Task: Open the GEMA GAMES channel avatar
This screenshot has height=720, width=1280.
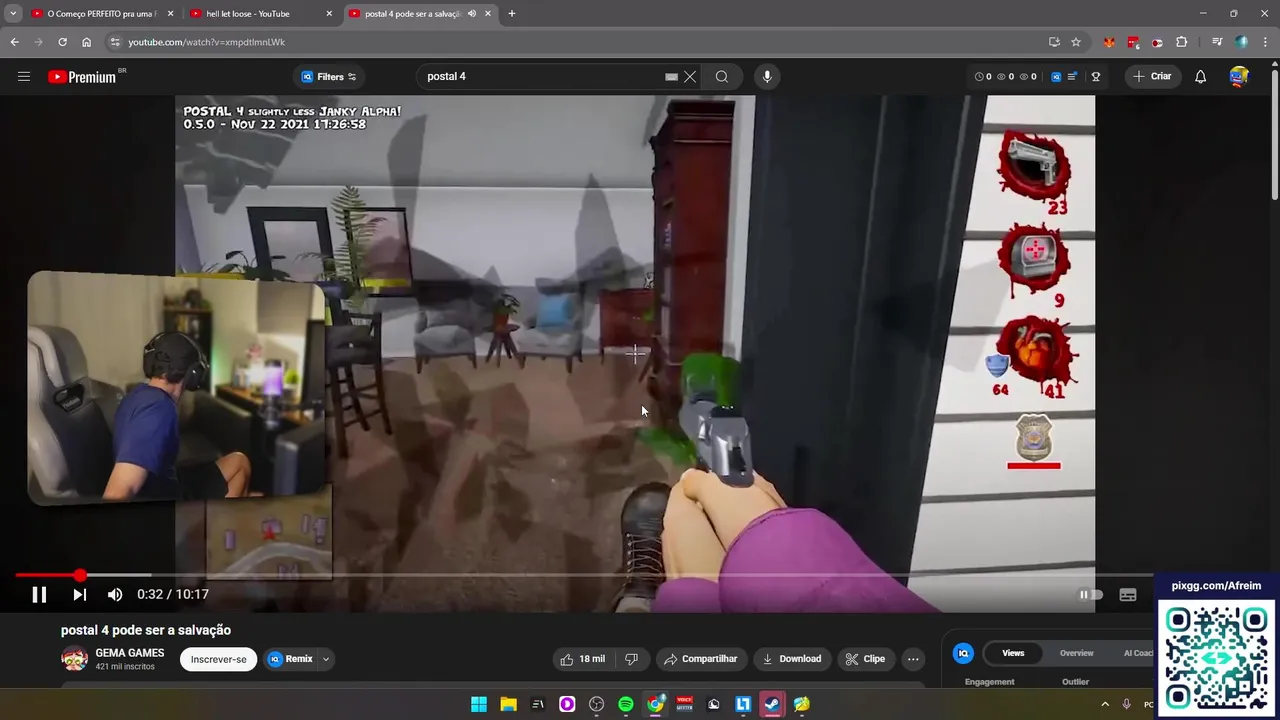Action: (x=74, y=659)
